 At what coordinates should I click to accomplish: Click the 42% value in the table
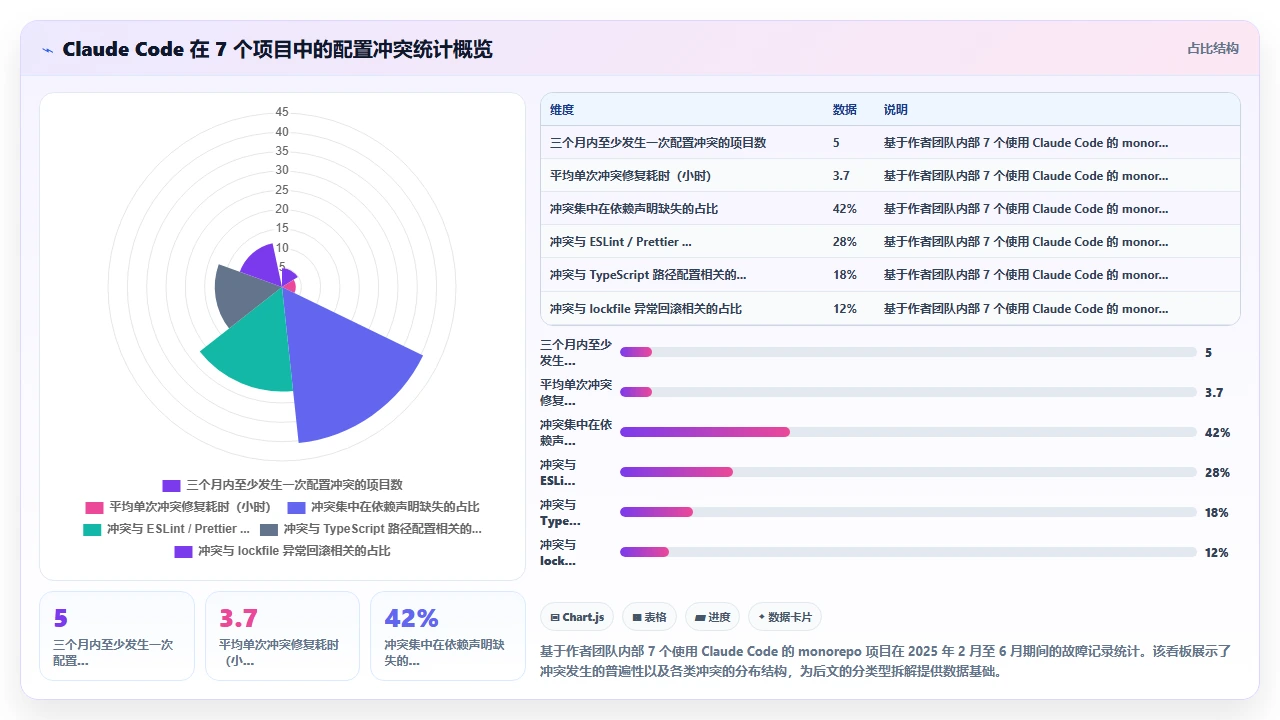[x=845, y=209]
